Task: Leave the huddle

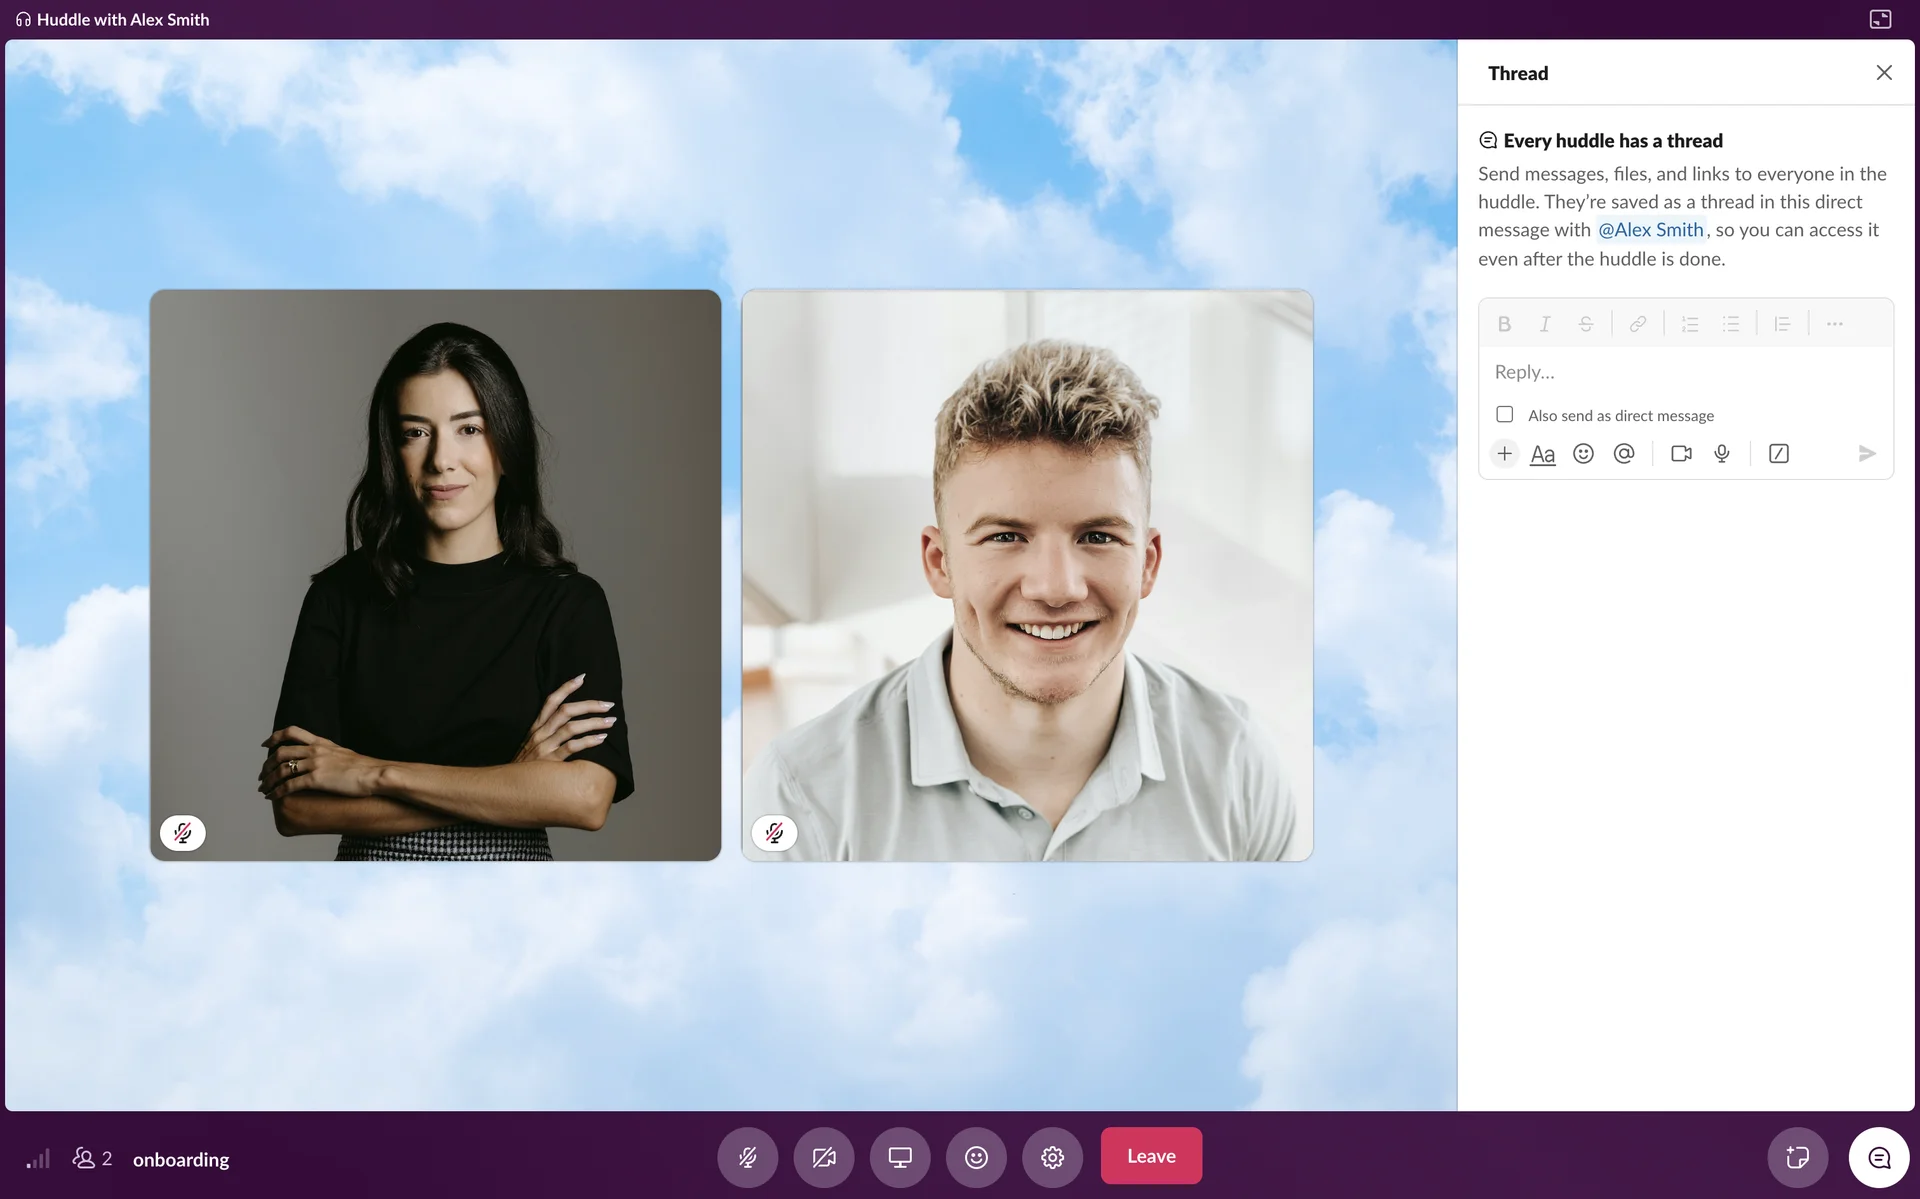Action: [1151, 1156]
